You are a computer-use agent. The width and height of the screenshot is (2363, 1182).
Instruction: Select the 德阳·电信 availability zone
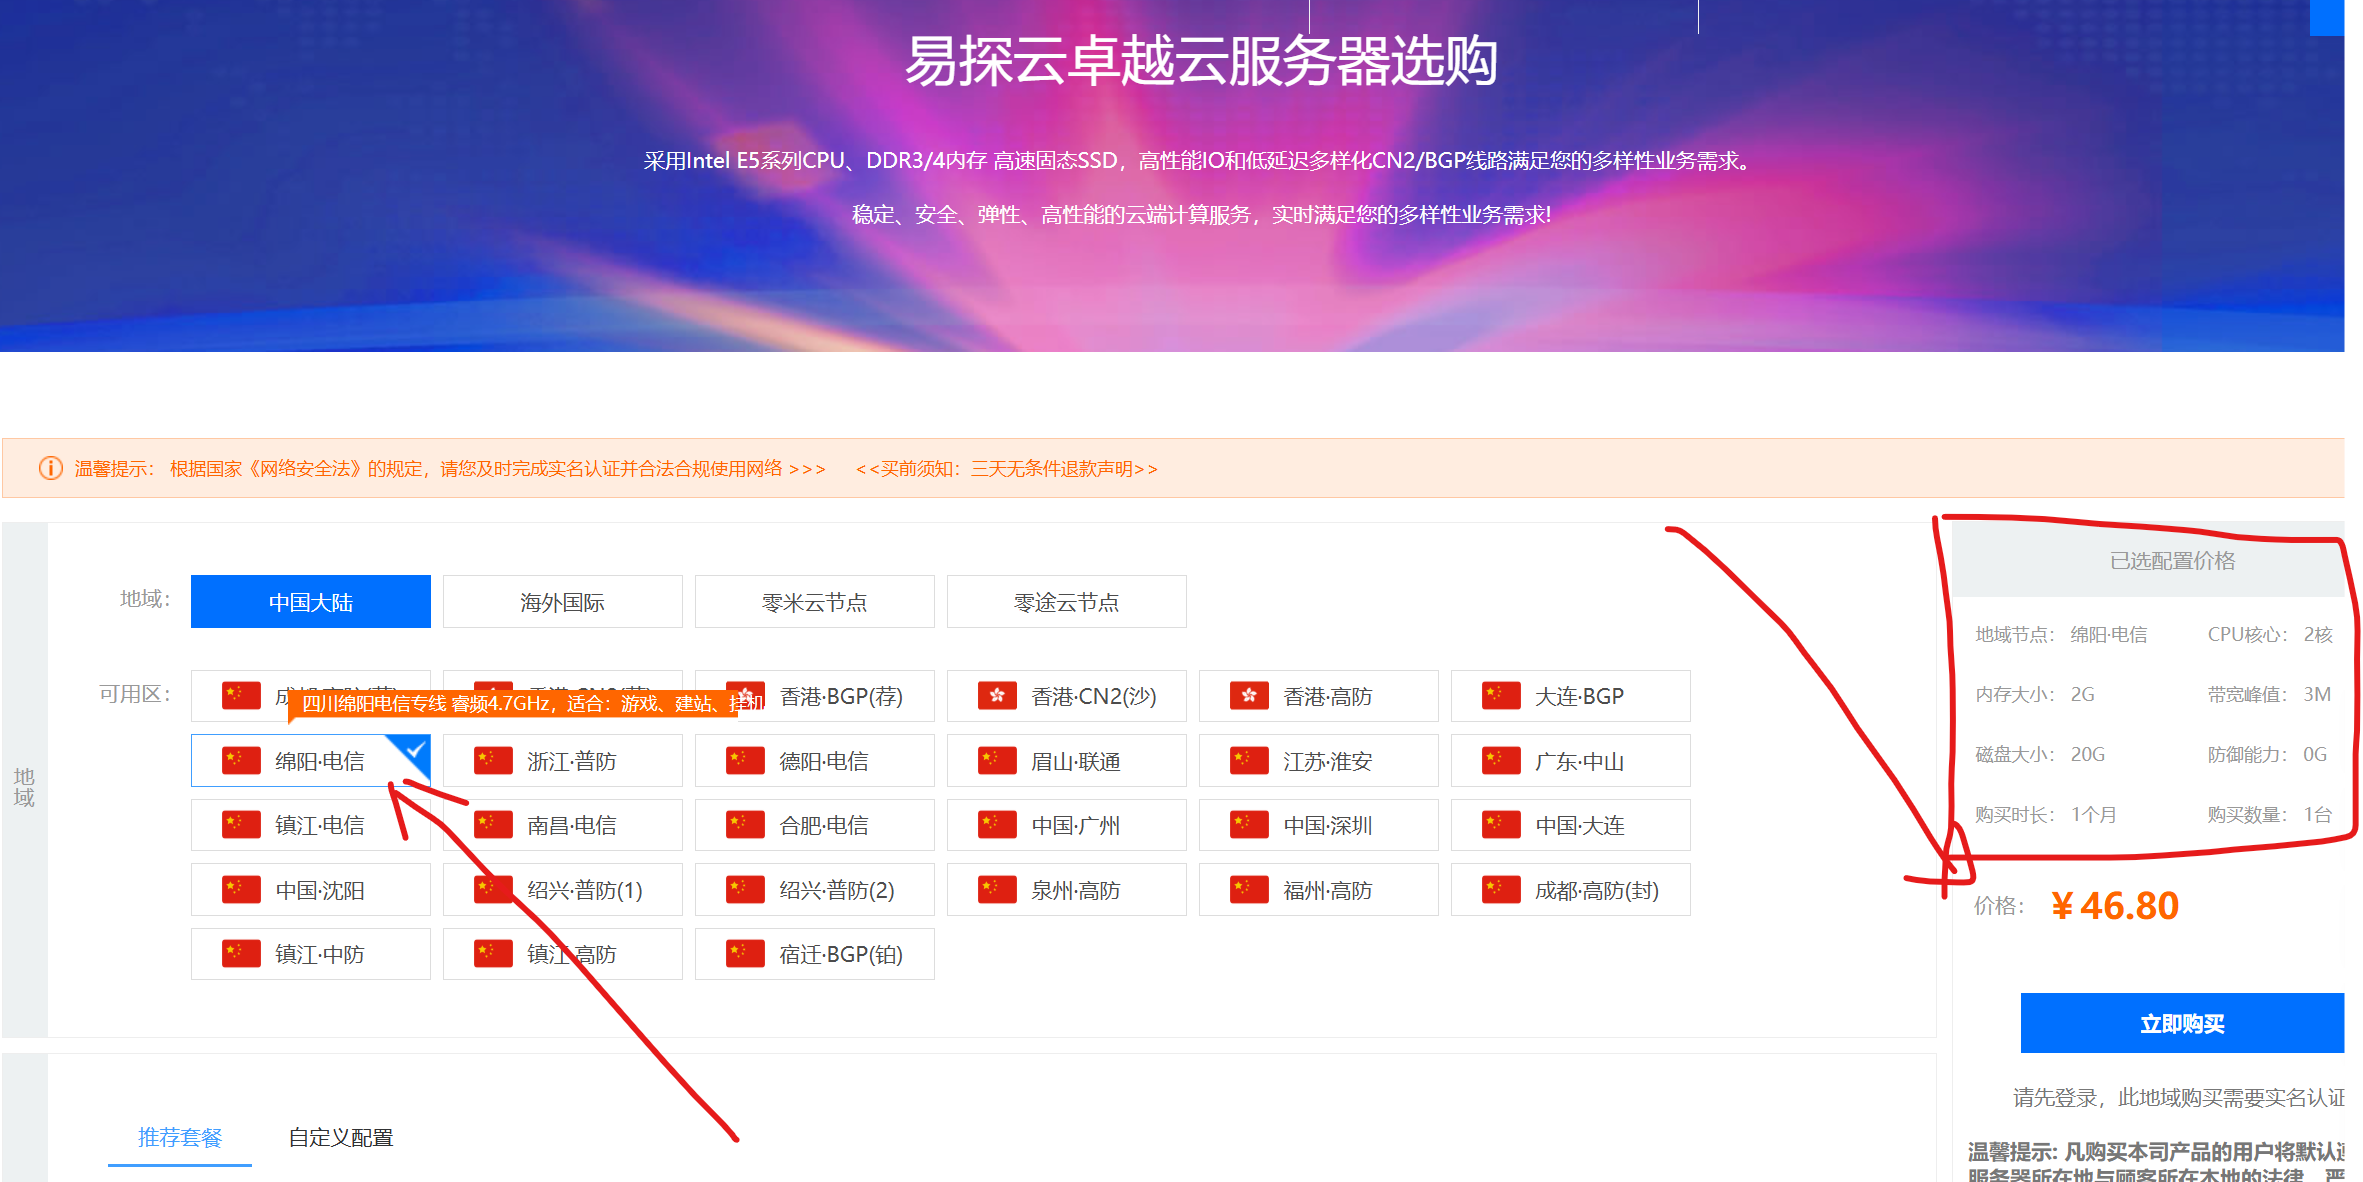(814, 761)
